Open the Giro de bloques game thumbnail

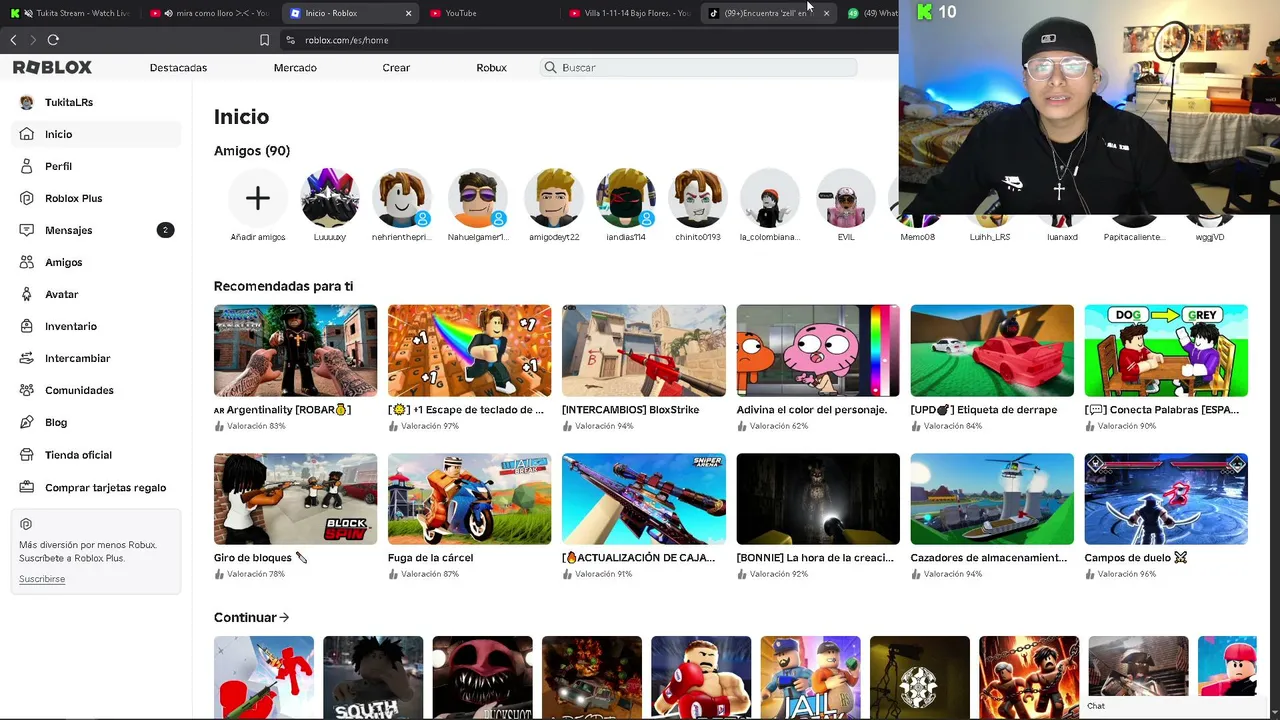tap(295, 499)
